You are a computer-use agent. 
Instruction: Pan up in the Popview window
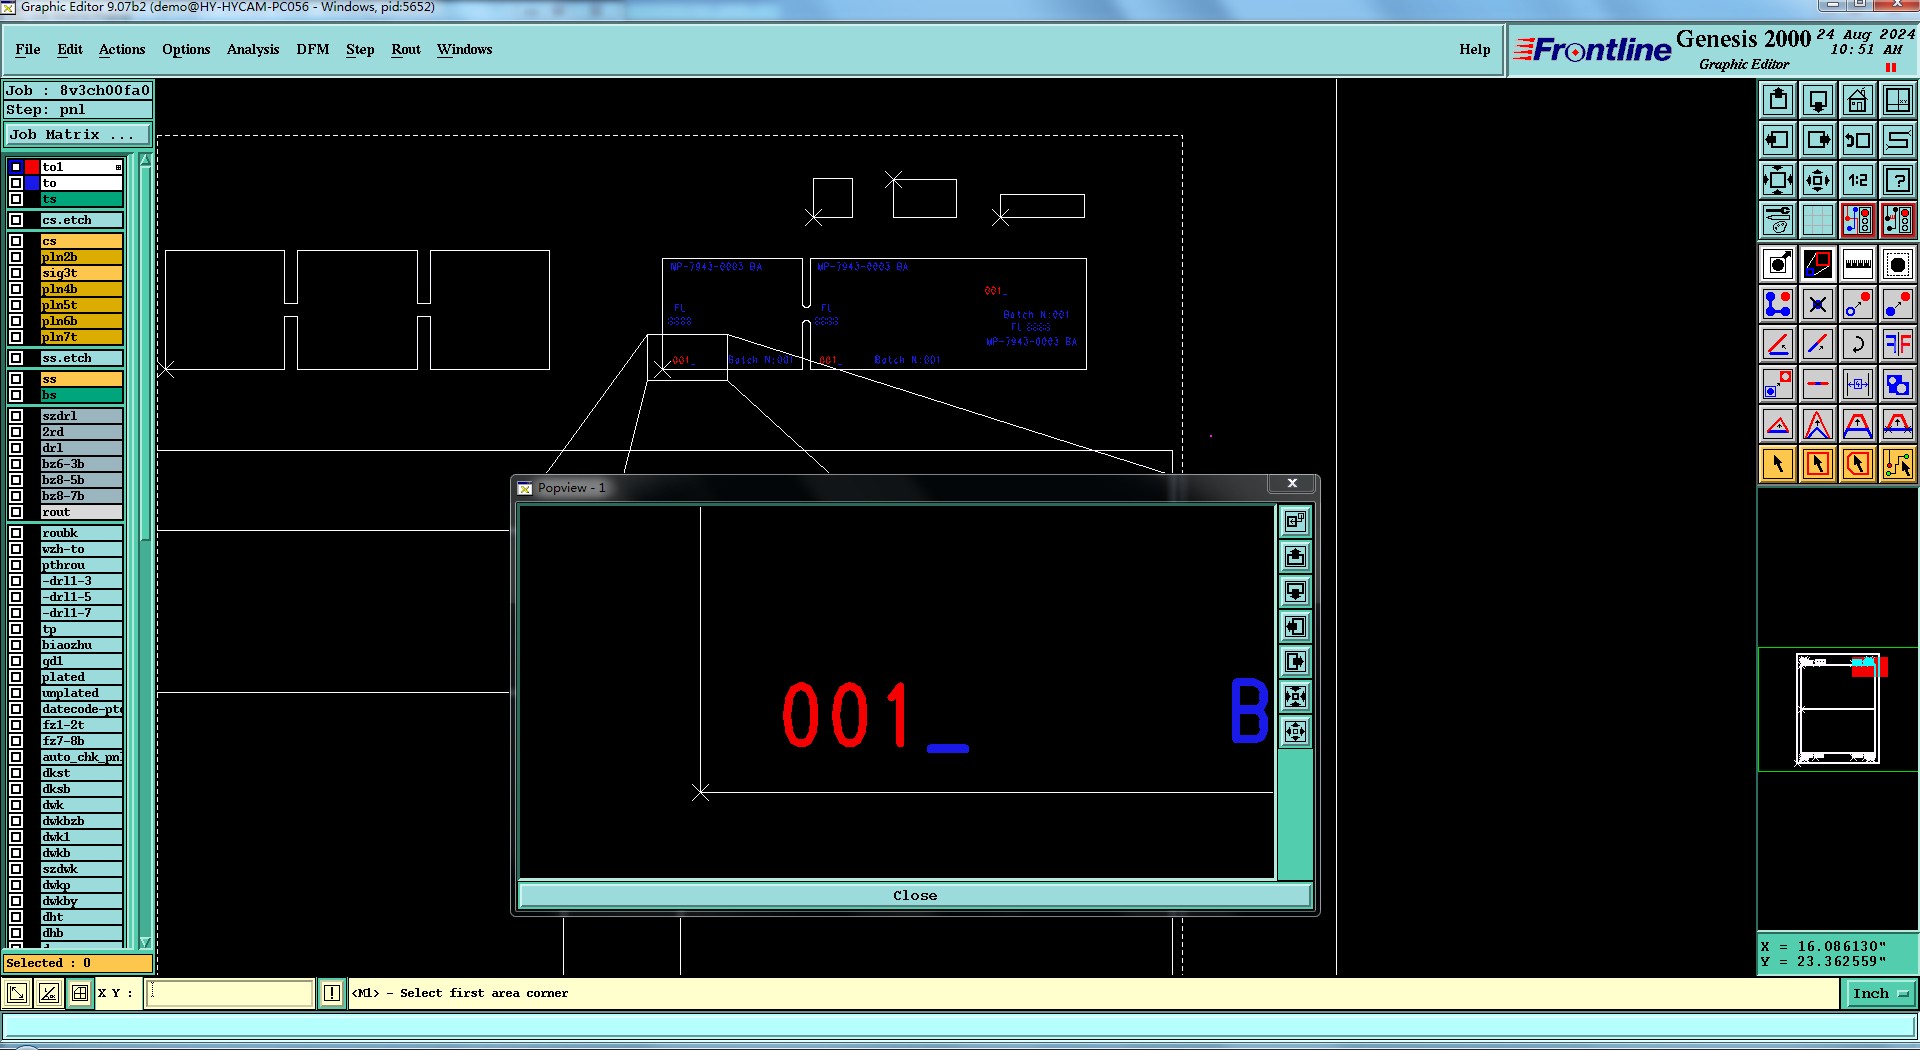pyautogui.click(x=1296, y=557)
